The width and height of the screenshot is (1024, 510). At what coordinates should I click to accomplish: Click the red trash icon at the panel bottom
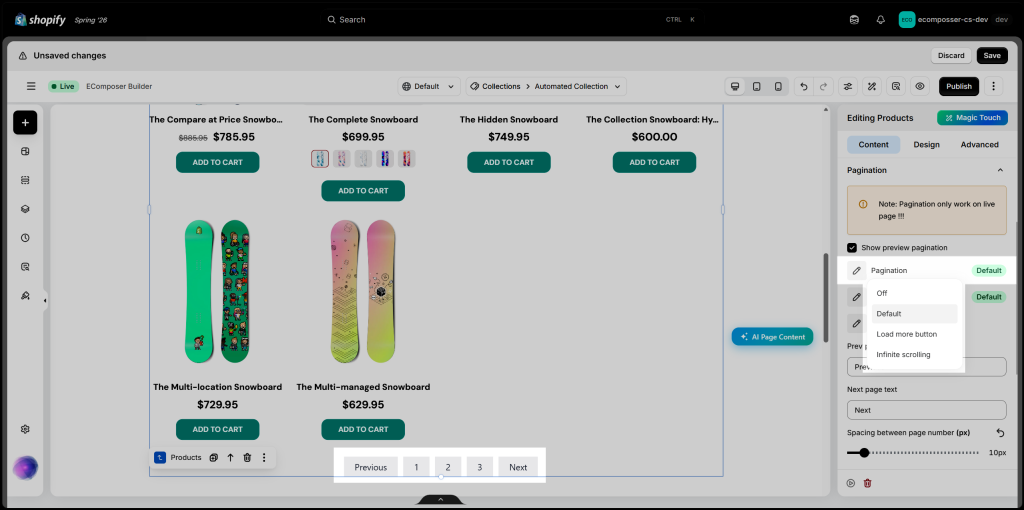pos(867,483)
